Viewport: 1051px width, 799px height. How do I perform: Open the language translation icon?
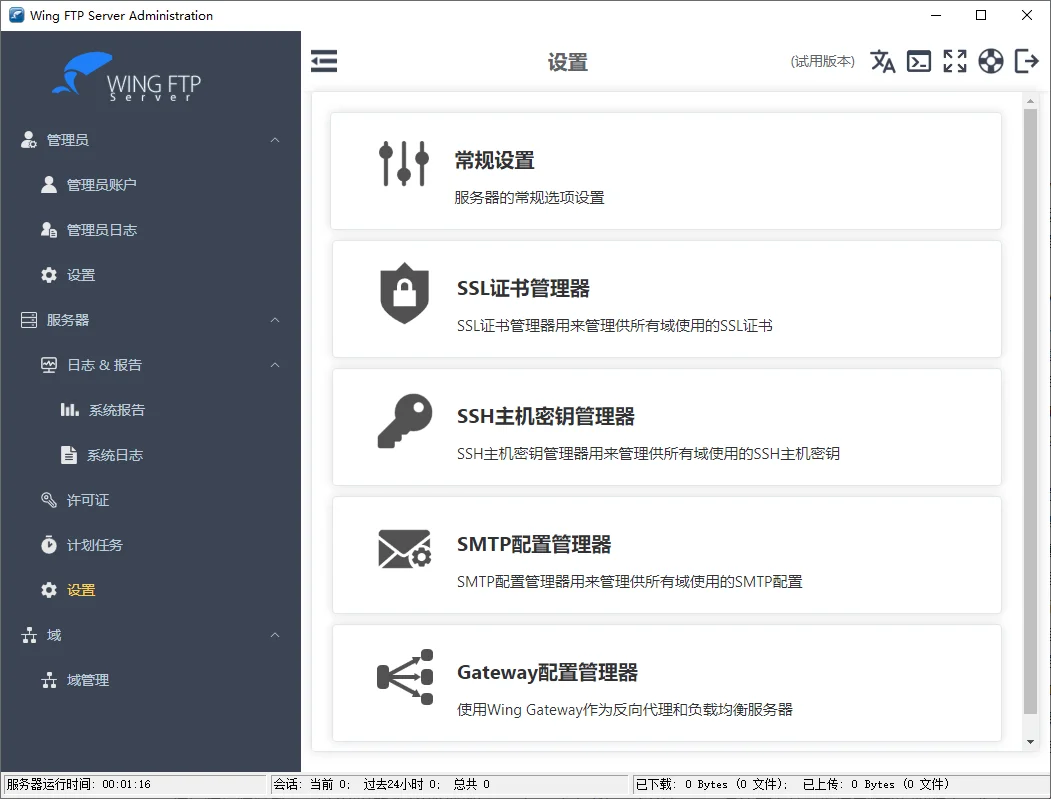883,61
